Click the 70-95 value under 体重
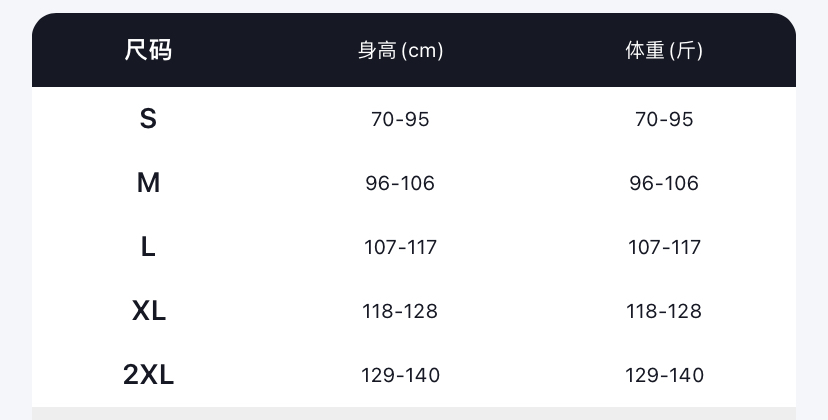The width and height of the screenshot is (828, 420). click(664, 119)
